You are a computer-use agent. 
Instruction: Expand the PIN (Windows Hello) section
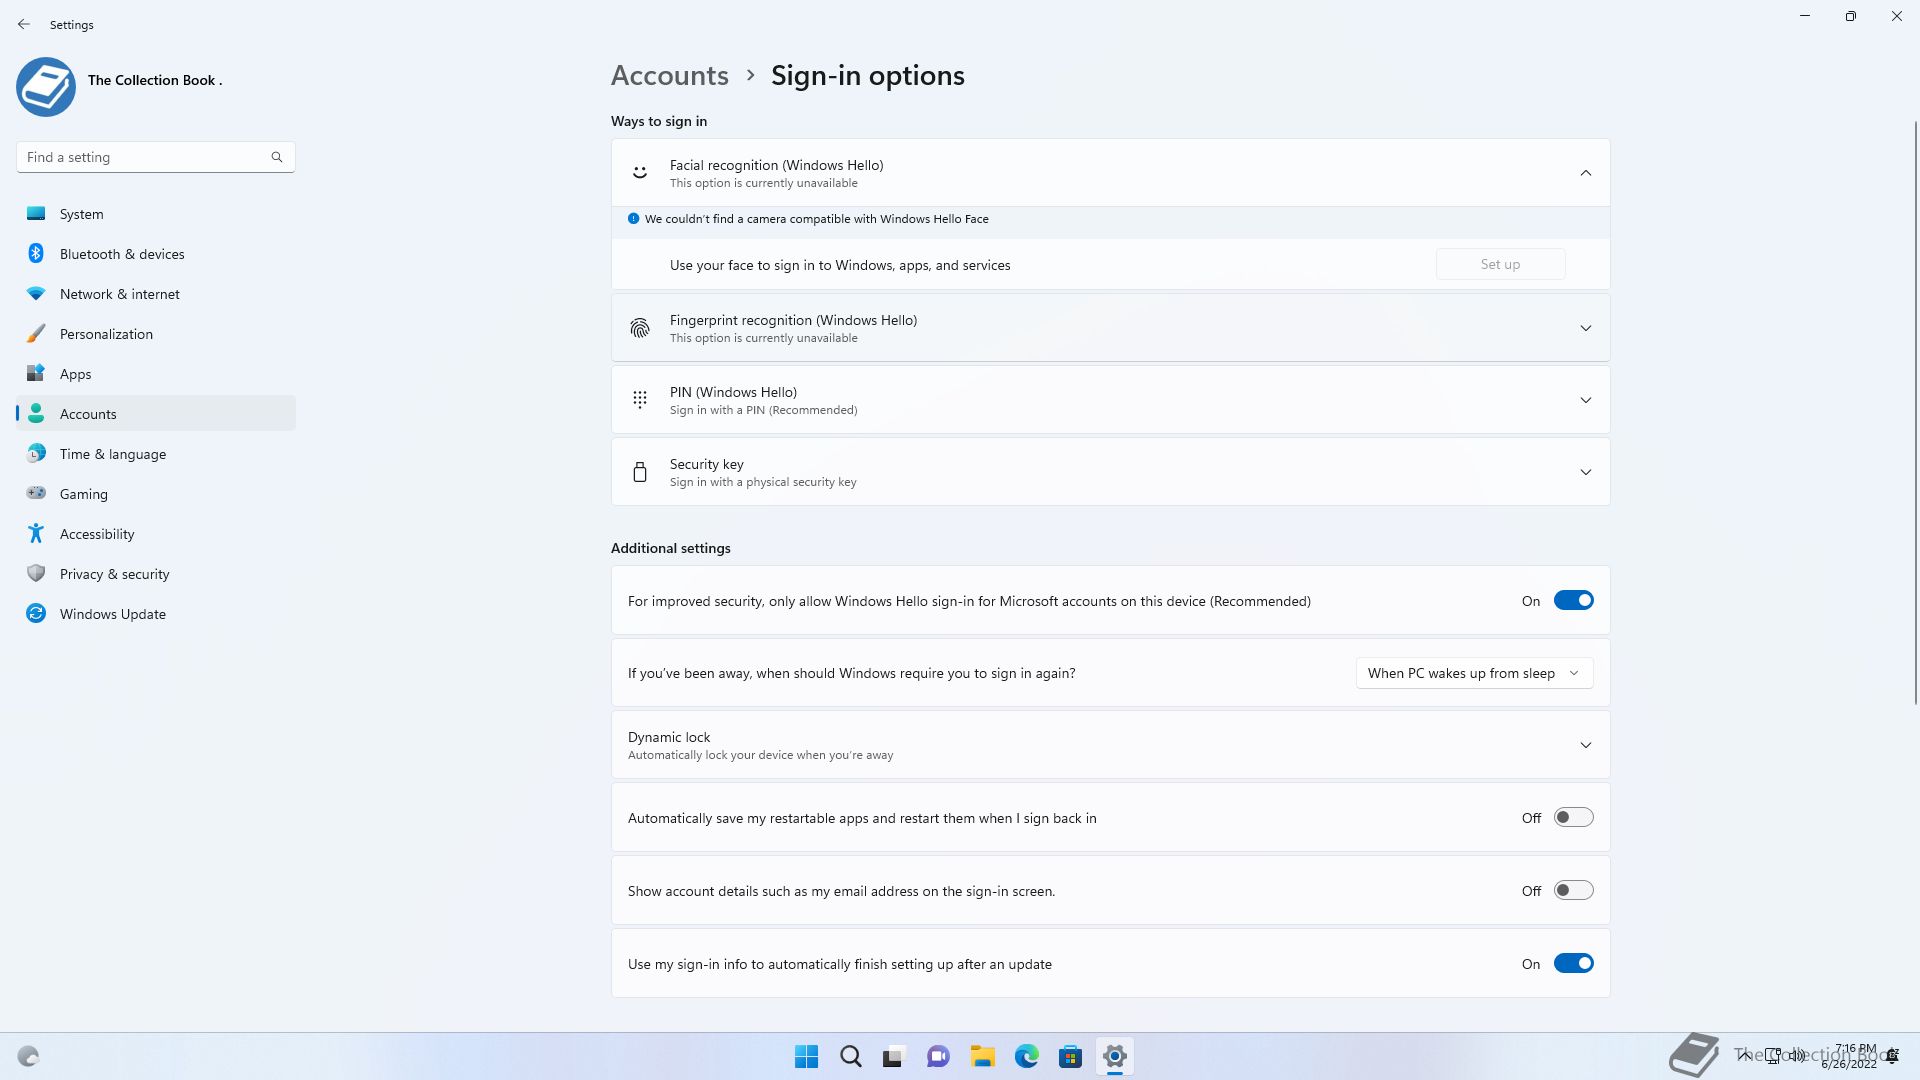click(x=1585, y=400)
